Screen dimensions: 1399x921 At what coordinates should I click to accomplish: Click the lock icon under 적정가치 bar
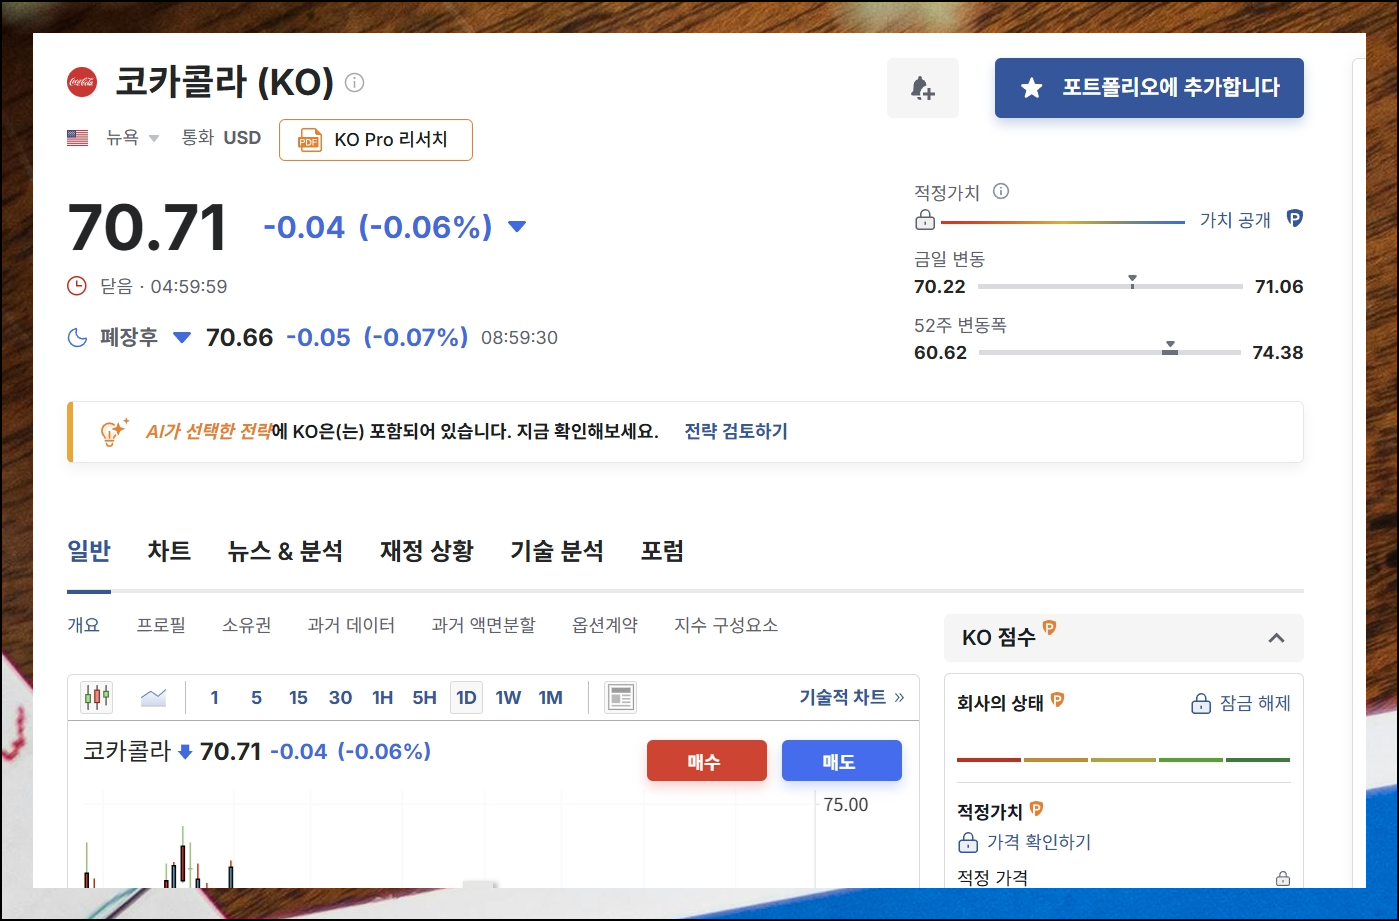click(925, 220)
